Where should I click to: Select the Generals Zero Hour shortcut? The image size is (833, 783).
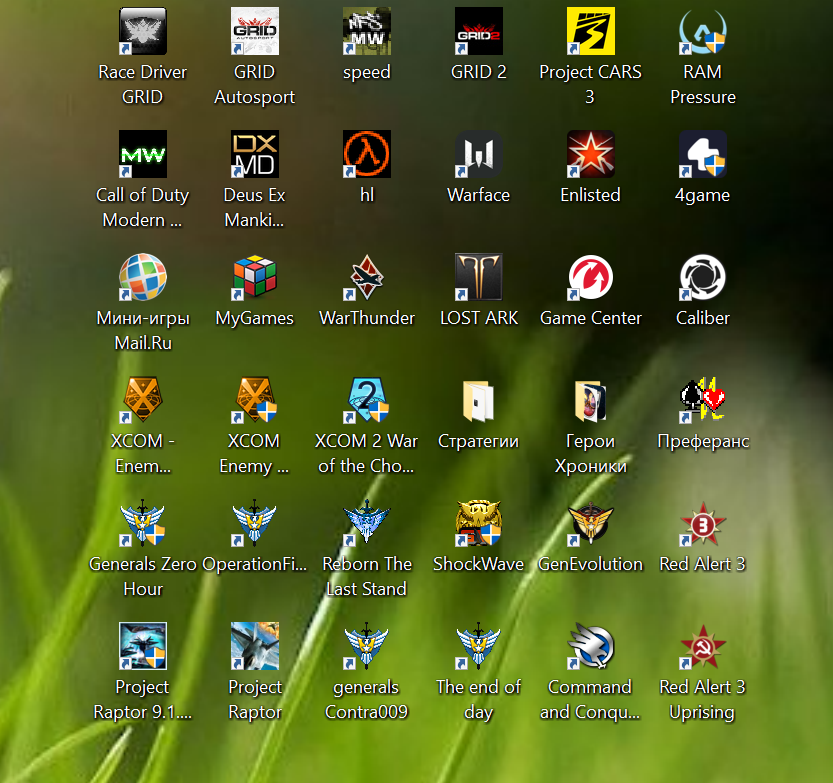pos(143,524)
